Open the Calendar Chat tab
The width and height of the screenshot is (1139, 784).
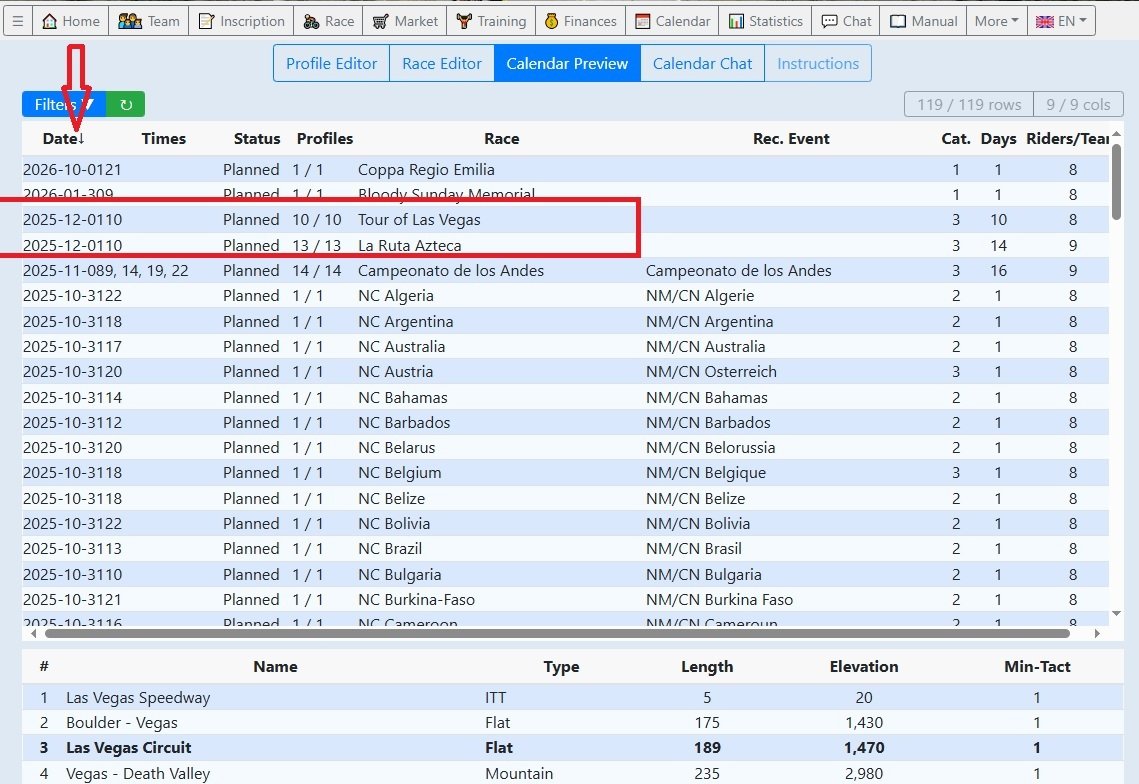coord(702,63)
